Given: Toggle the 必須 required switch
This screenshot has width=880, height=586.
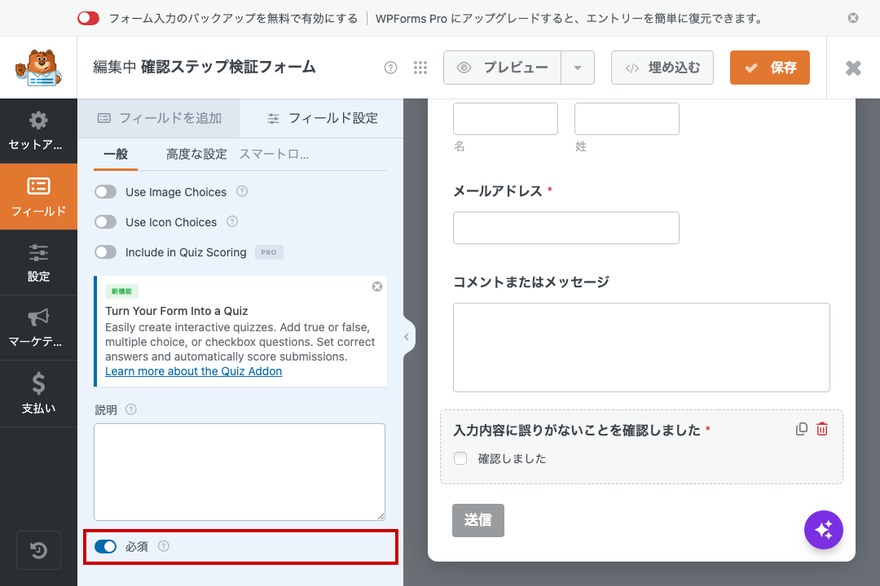Looking at the screenshot, I should [x=106, y=546].
